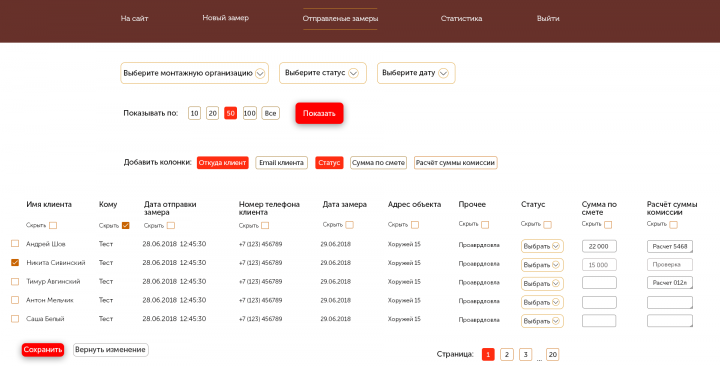
Task: Click the '15 000' estimate sum field
Action: point(599,265)
